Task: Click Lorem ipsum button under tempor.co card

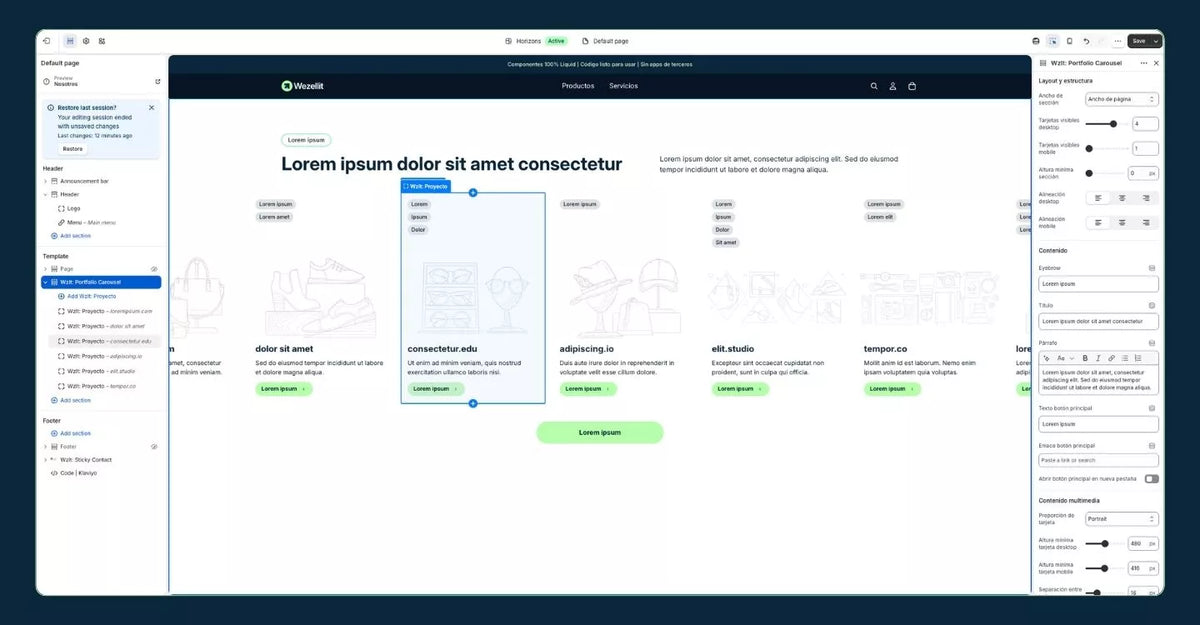Action: (891, 389)
